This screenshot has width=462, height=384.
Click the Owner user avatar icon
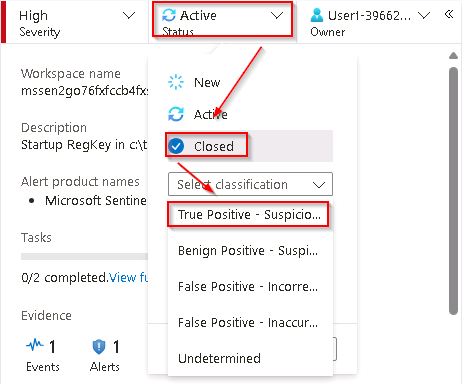317,15
